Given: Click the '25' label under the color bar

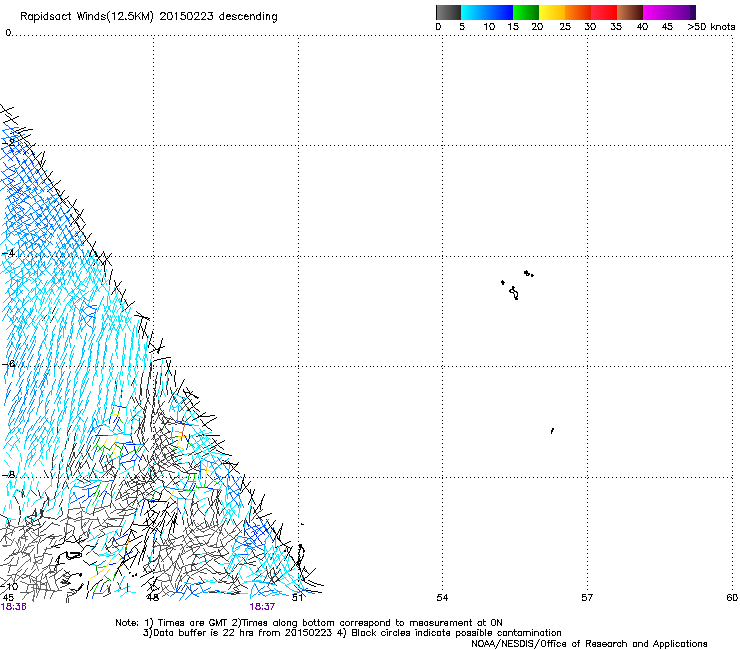Looking at the screenshot, I should click(565, 27).
